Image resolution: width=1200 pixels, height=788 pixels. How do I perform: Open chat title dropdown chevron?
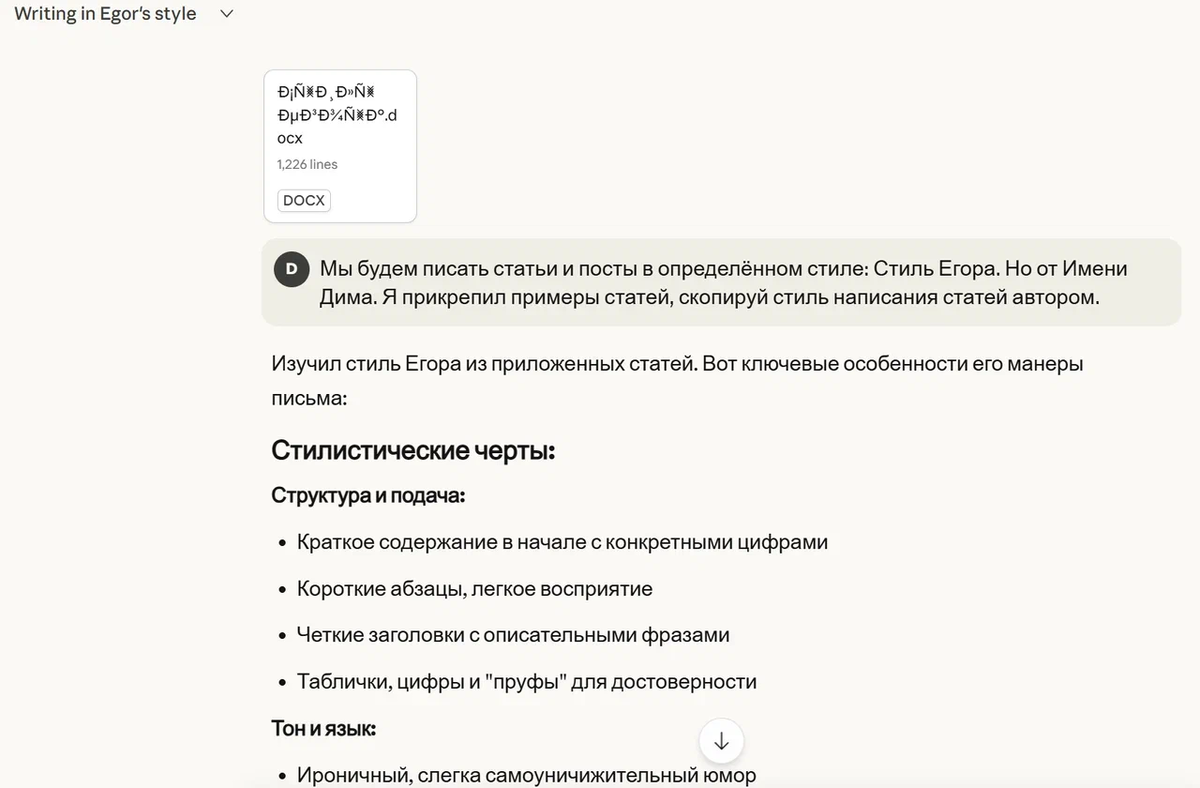(227, 14)
